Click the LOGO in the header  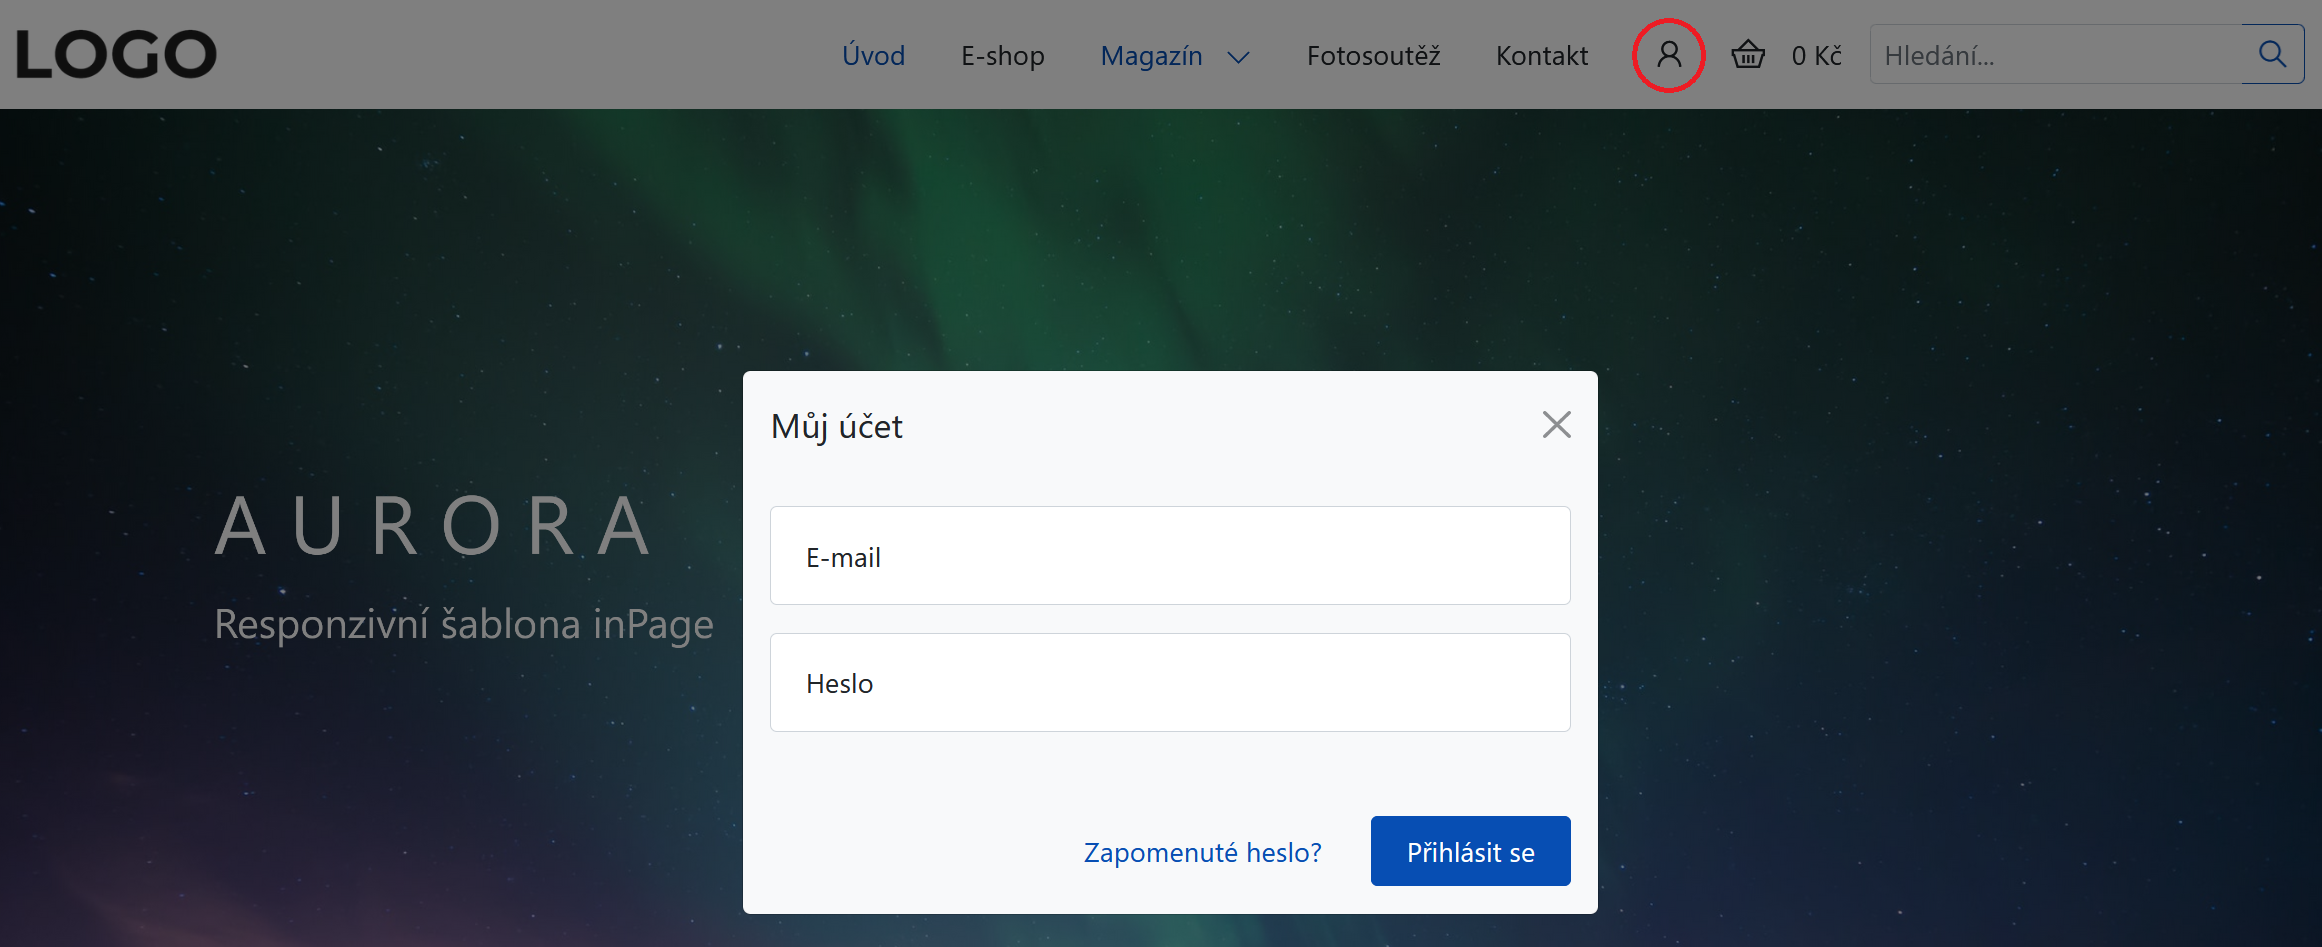[116, 55]
